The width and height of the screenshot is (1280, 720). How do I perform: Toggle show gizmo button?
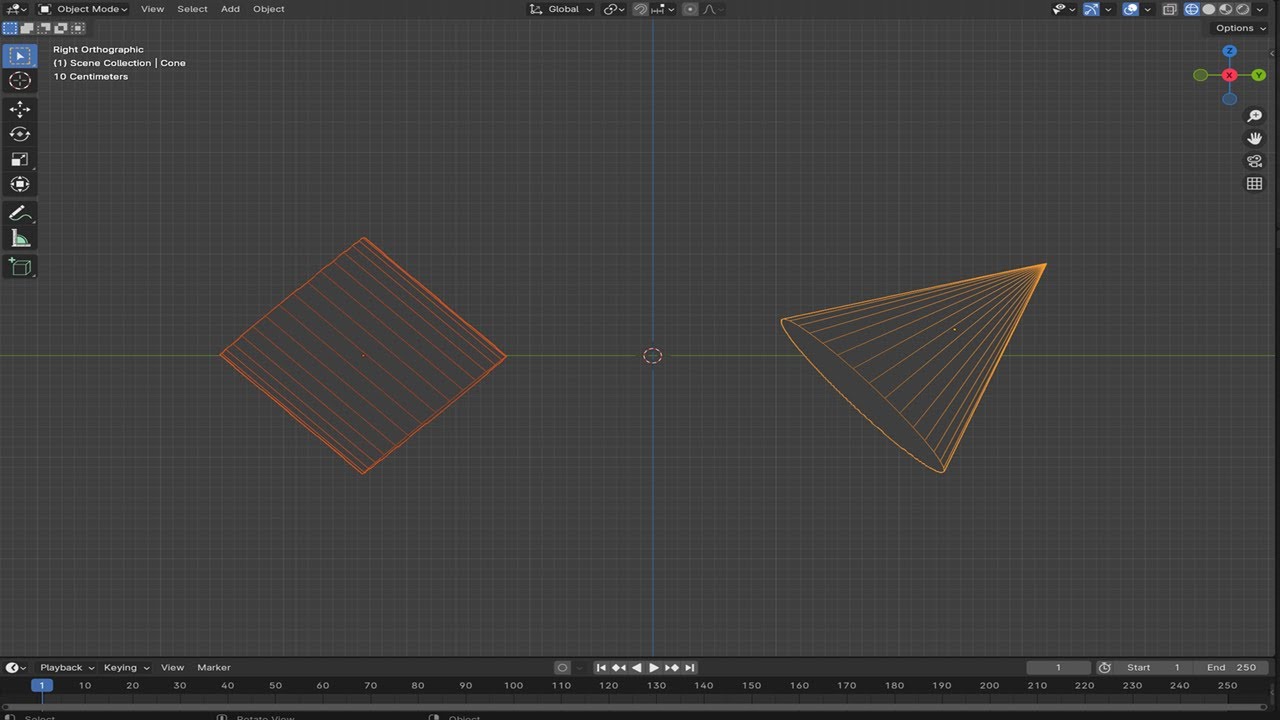point(1091,9)
